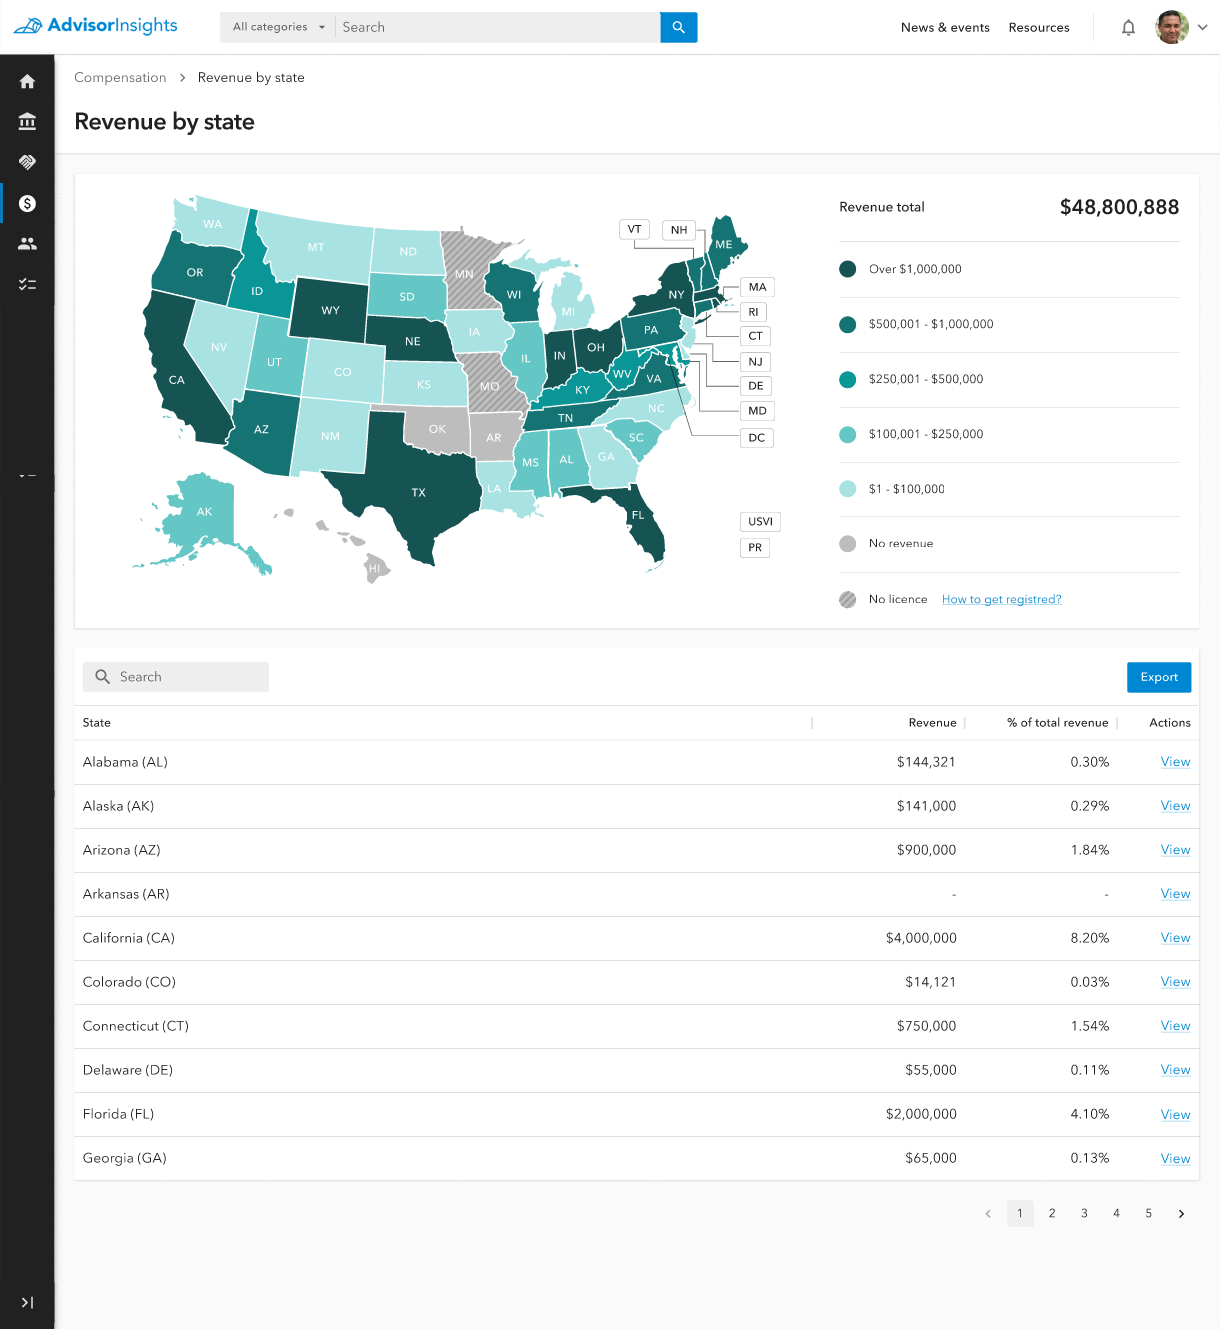Go to next page of results arrow
This screenshot has height=1329, width=1220.
coord(1181,1214)
